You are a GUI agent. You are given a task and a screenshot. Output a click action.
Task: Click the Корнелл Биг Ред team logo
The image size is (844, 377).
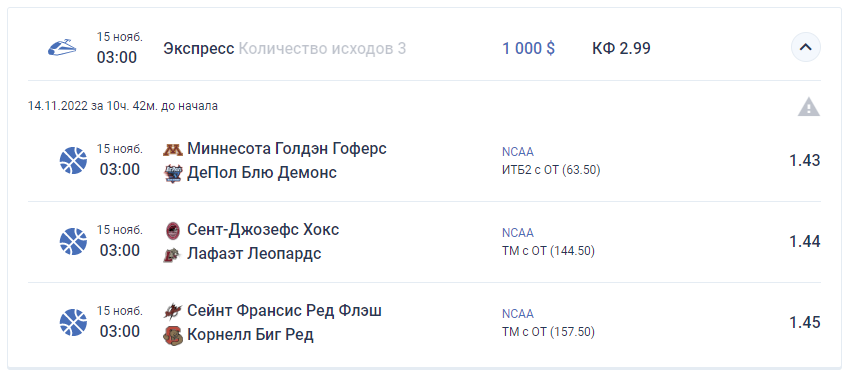point(172,335)
